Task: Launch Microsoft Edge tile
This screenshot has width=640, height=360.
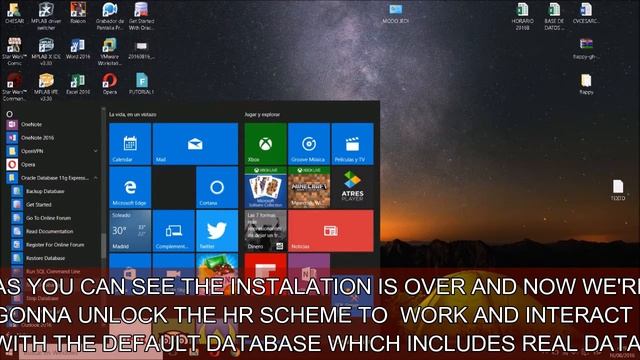Action: (130, 187)
